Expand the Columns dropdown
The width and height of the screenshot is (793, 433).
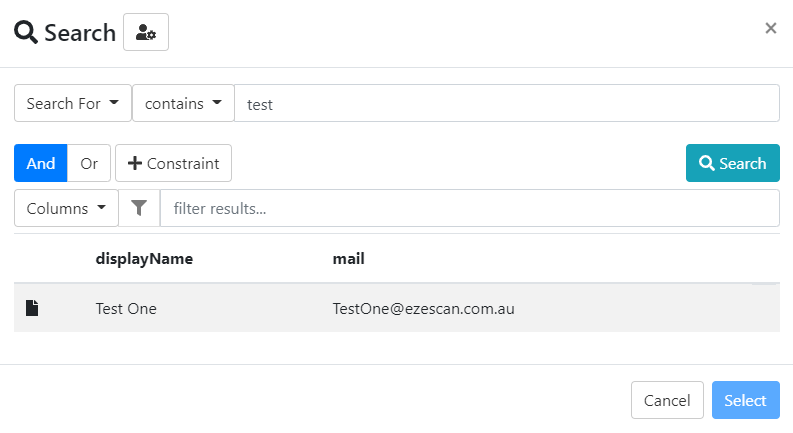(66, 208)
